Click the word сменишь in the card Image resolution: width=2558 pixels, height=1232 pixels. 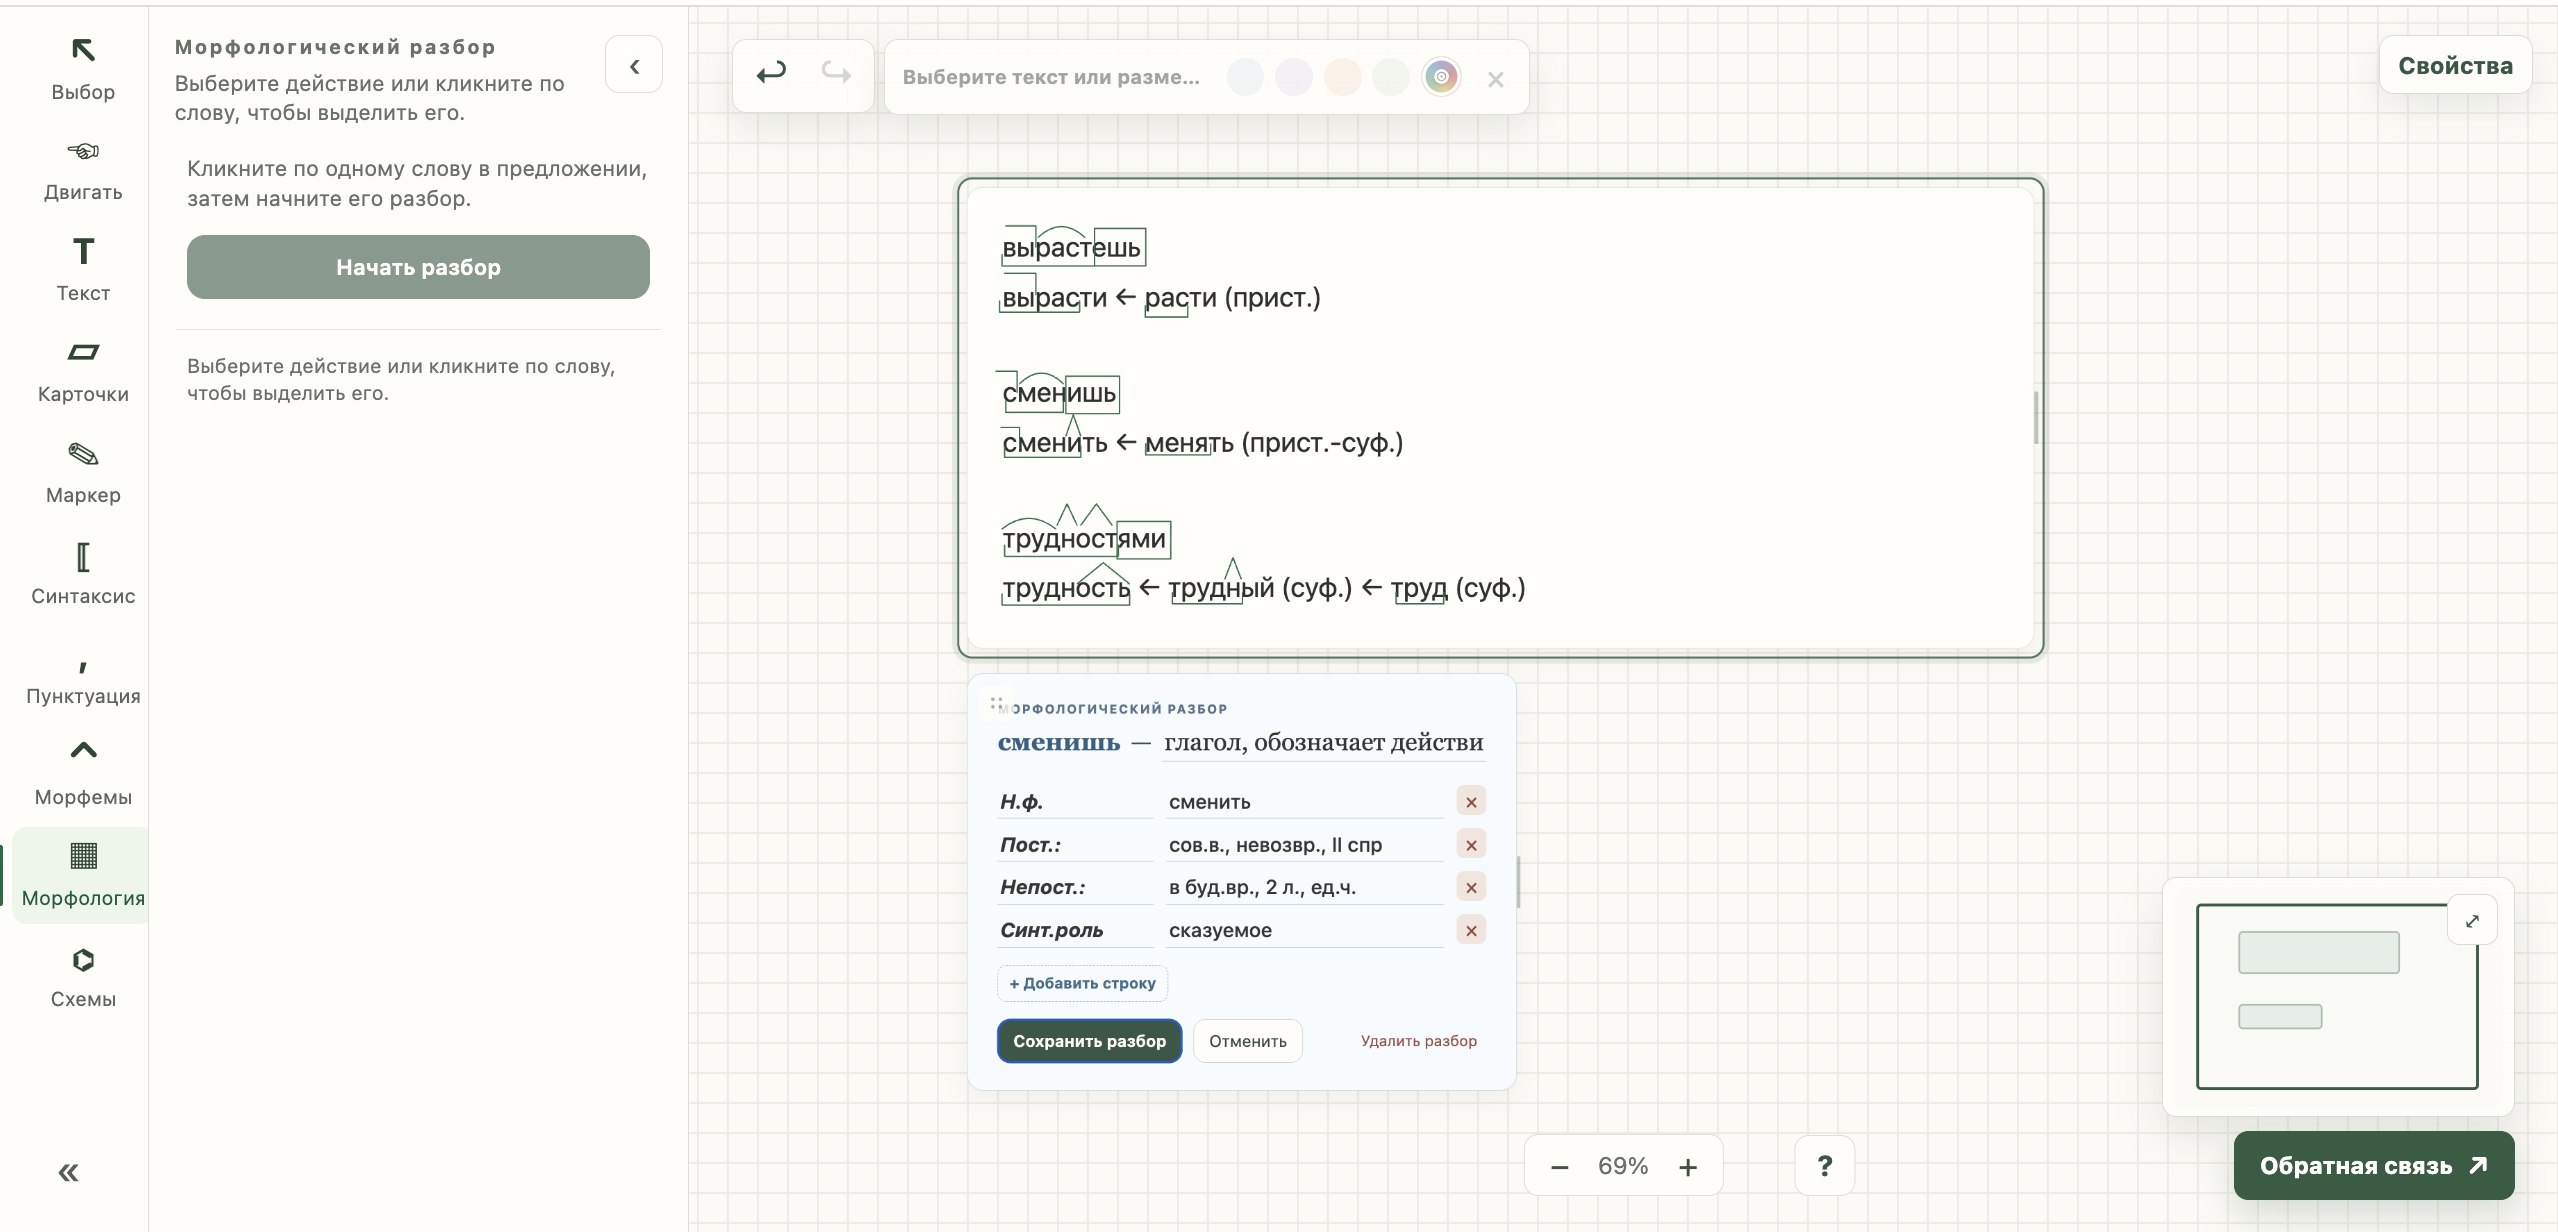tap(1060, 393)
